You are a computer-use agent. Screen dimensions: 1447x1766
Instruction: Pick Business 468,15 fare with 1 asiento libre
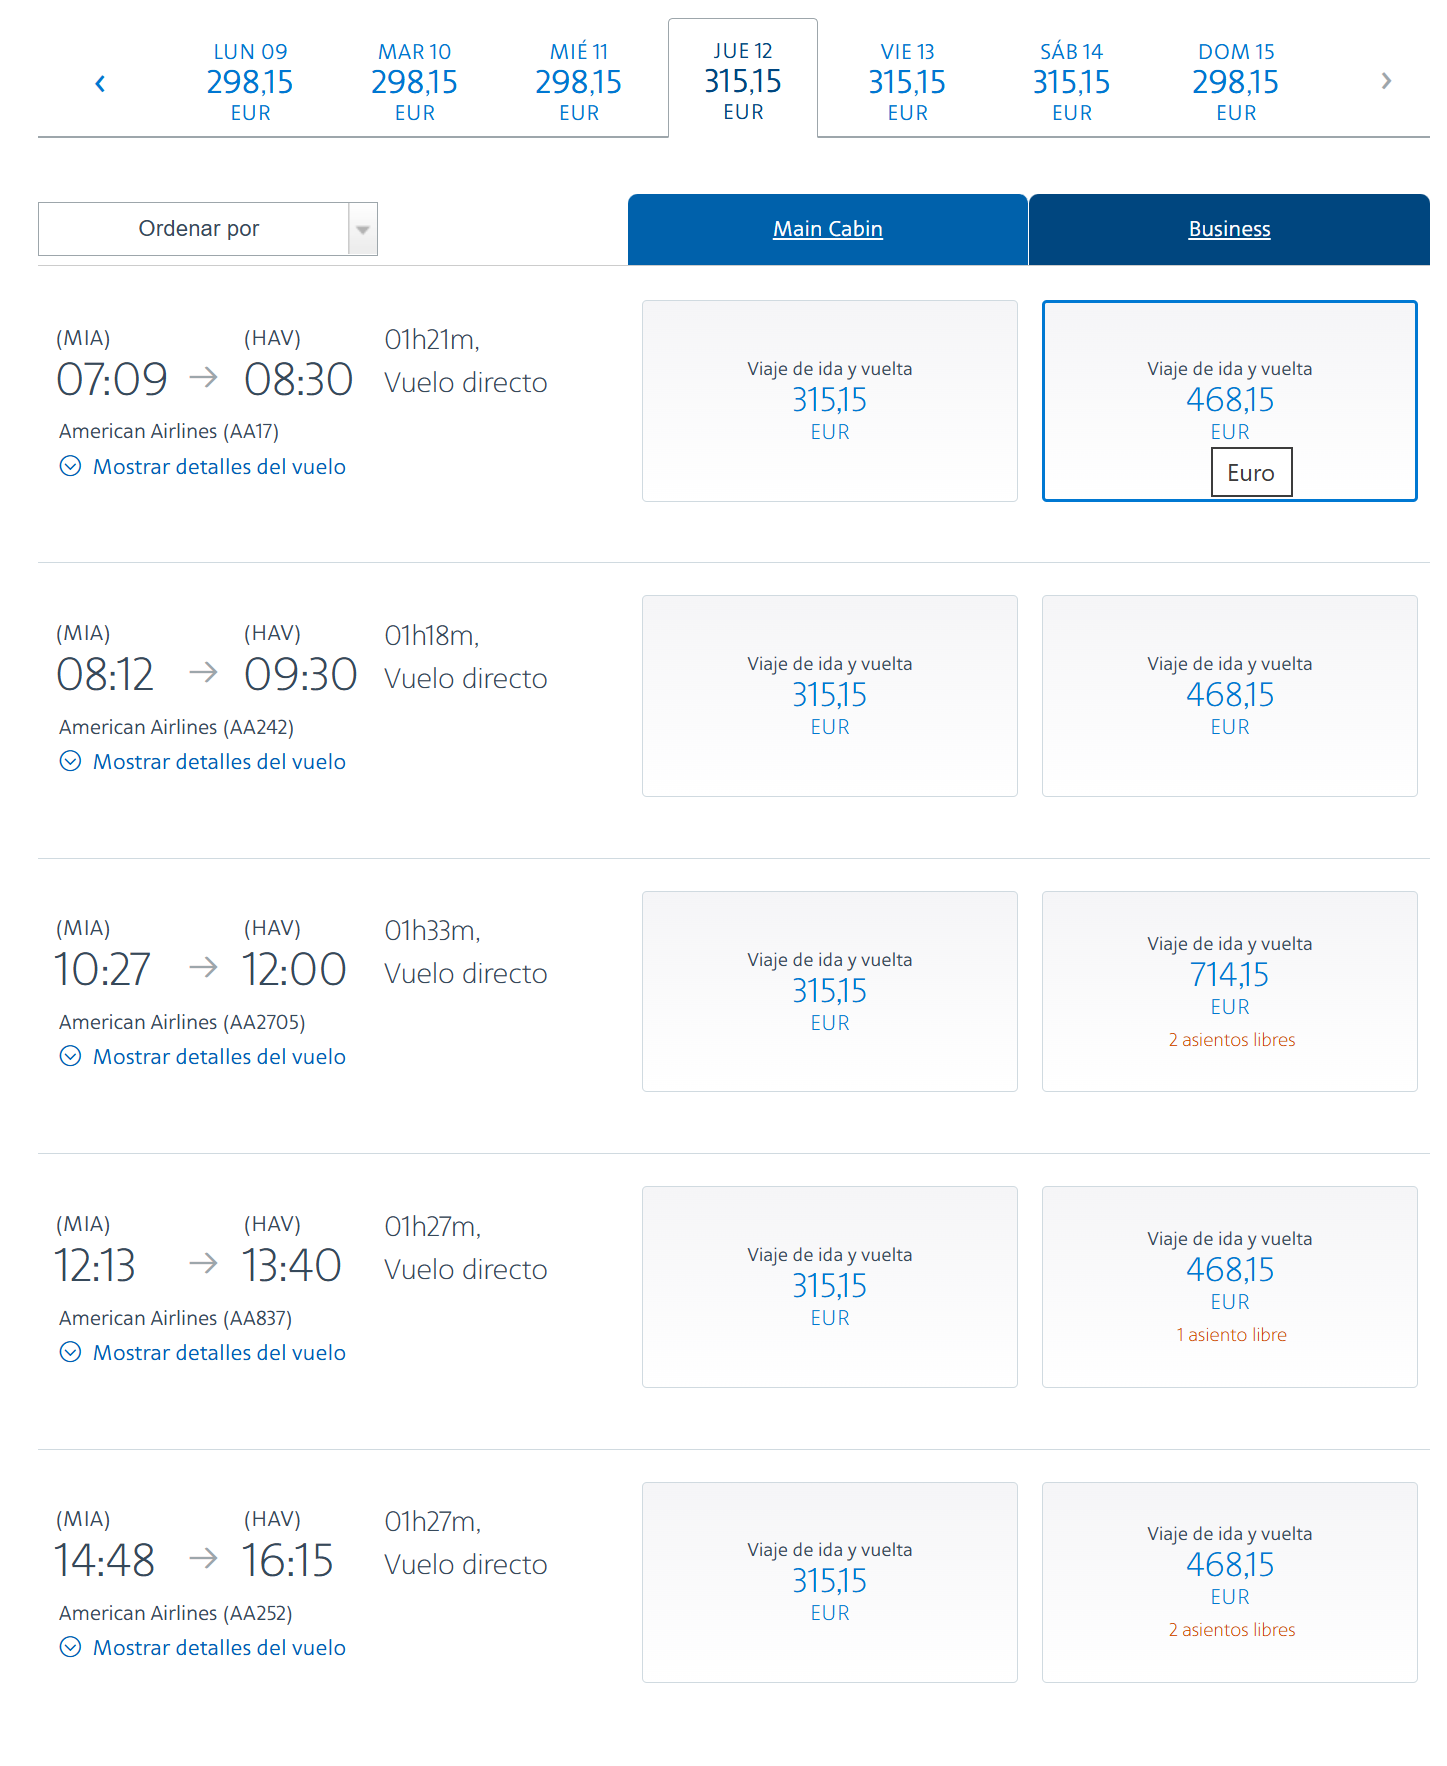[1229, 1286]
